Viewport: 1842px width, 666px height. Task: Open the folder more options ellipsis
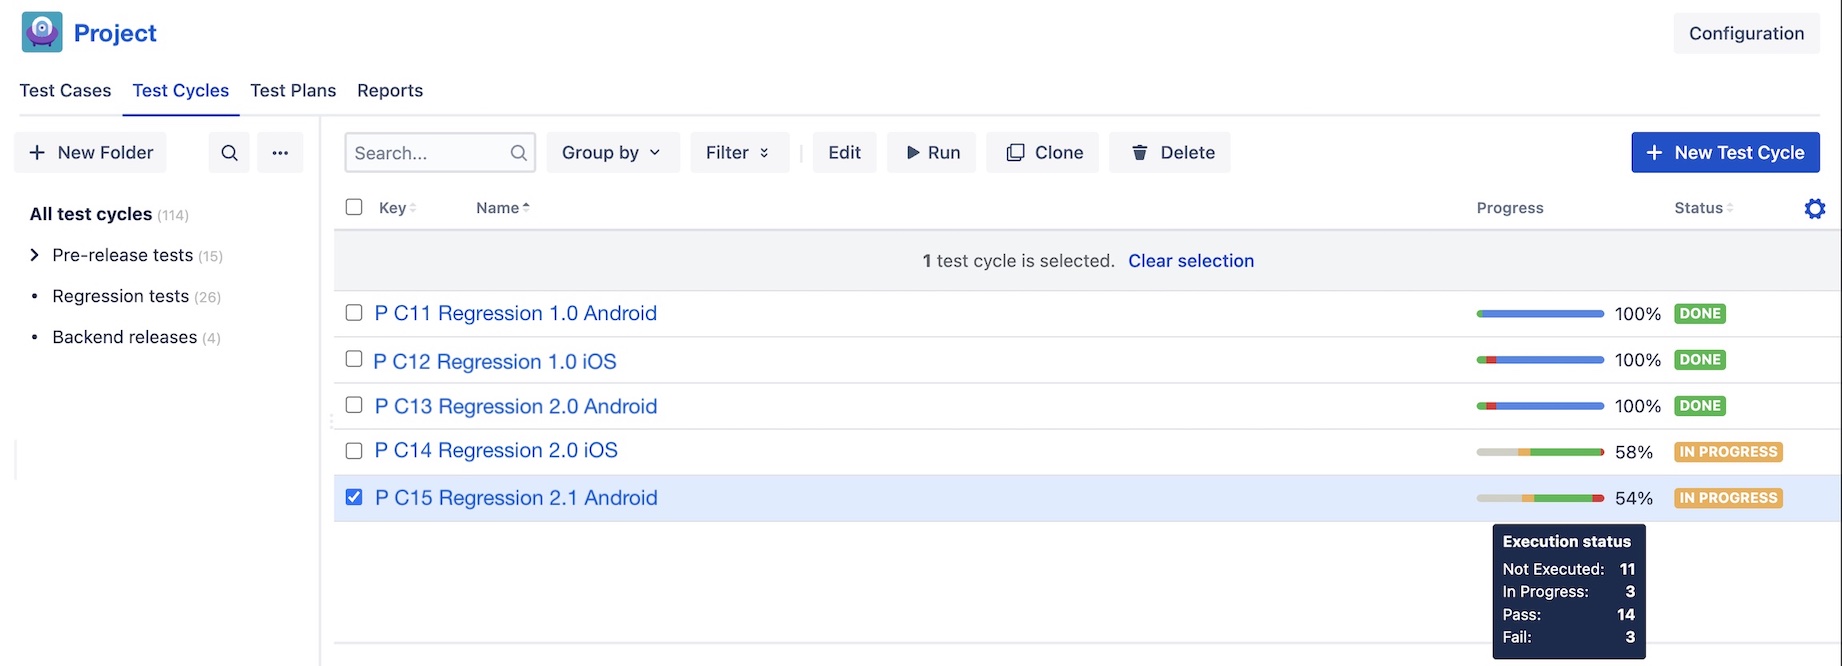click(280, 153)
